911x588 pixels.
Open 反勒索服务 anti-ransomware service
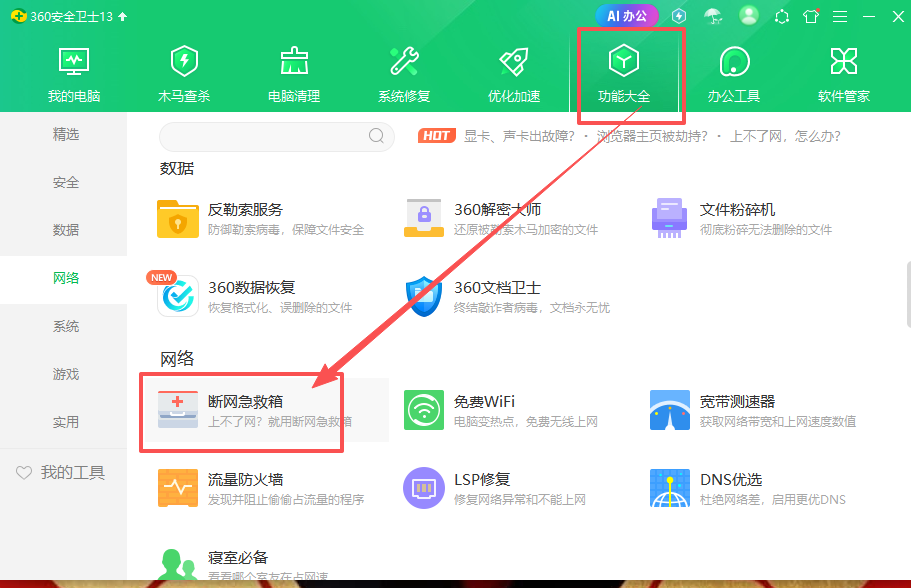(245, 218)
